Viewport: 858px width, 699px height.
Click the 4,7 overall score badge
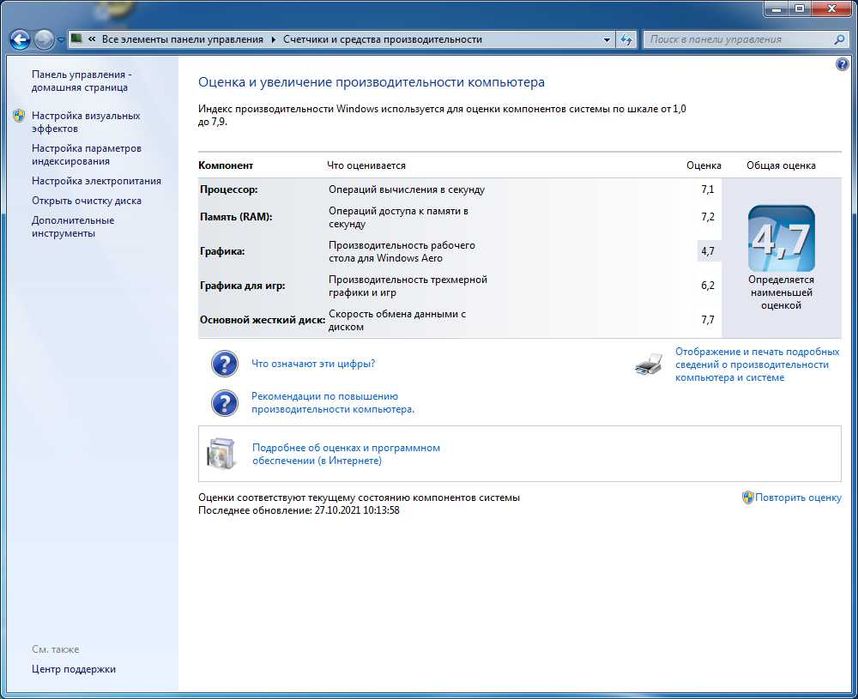[781, 238]
